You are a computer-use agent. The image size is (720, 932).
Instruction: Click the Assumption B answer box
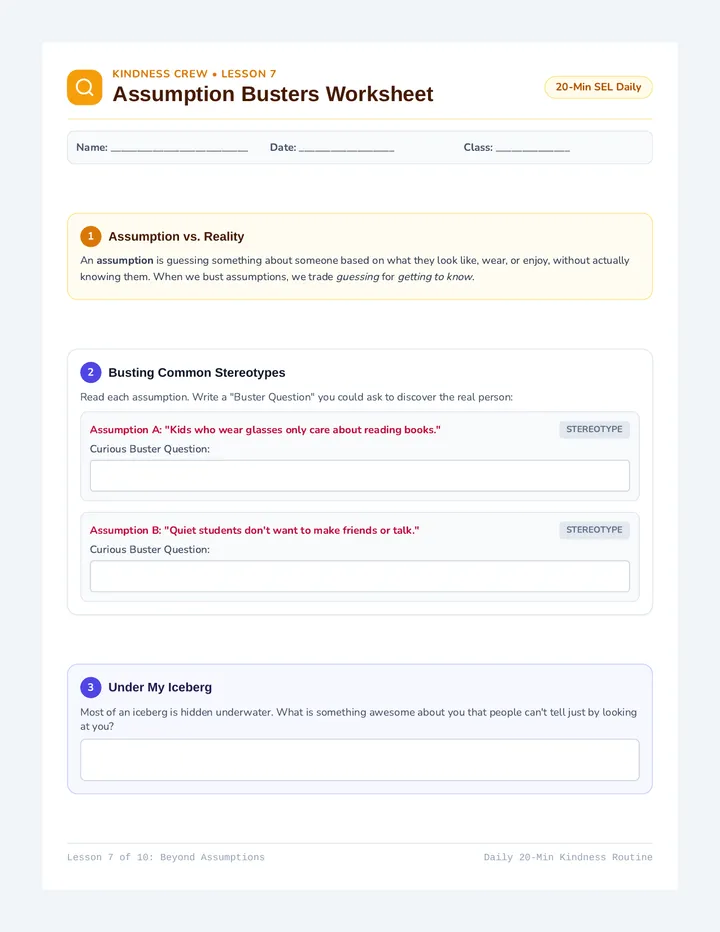[x=360, y=576]
